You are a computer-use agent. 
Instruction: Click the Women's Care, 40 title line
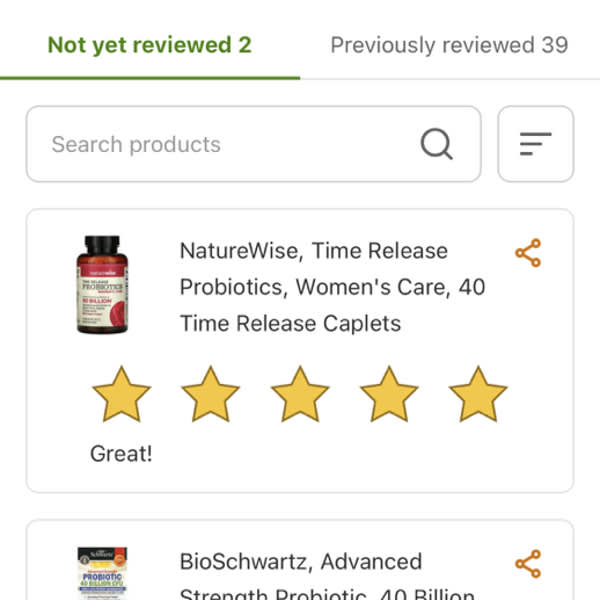[333, 287]
